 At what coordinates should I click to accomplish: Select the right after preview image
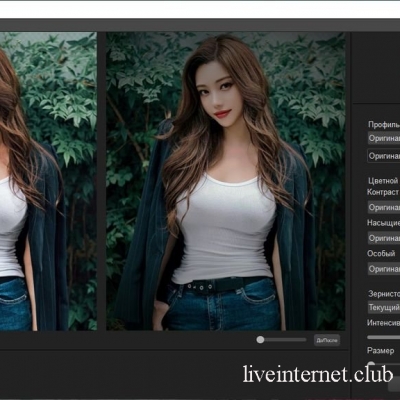coord(226,181)
